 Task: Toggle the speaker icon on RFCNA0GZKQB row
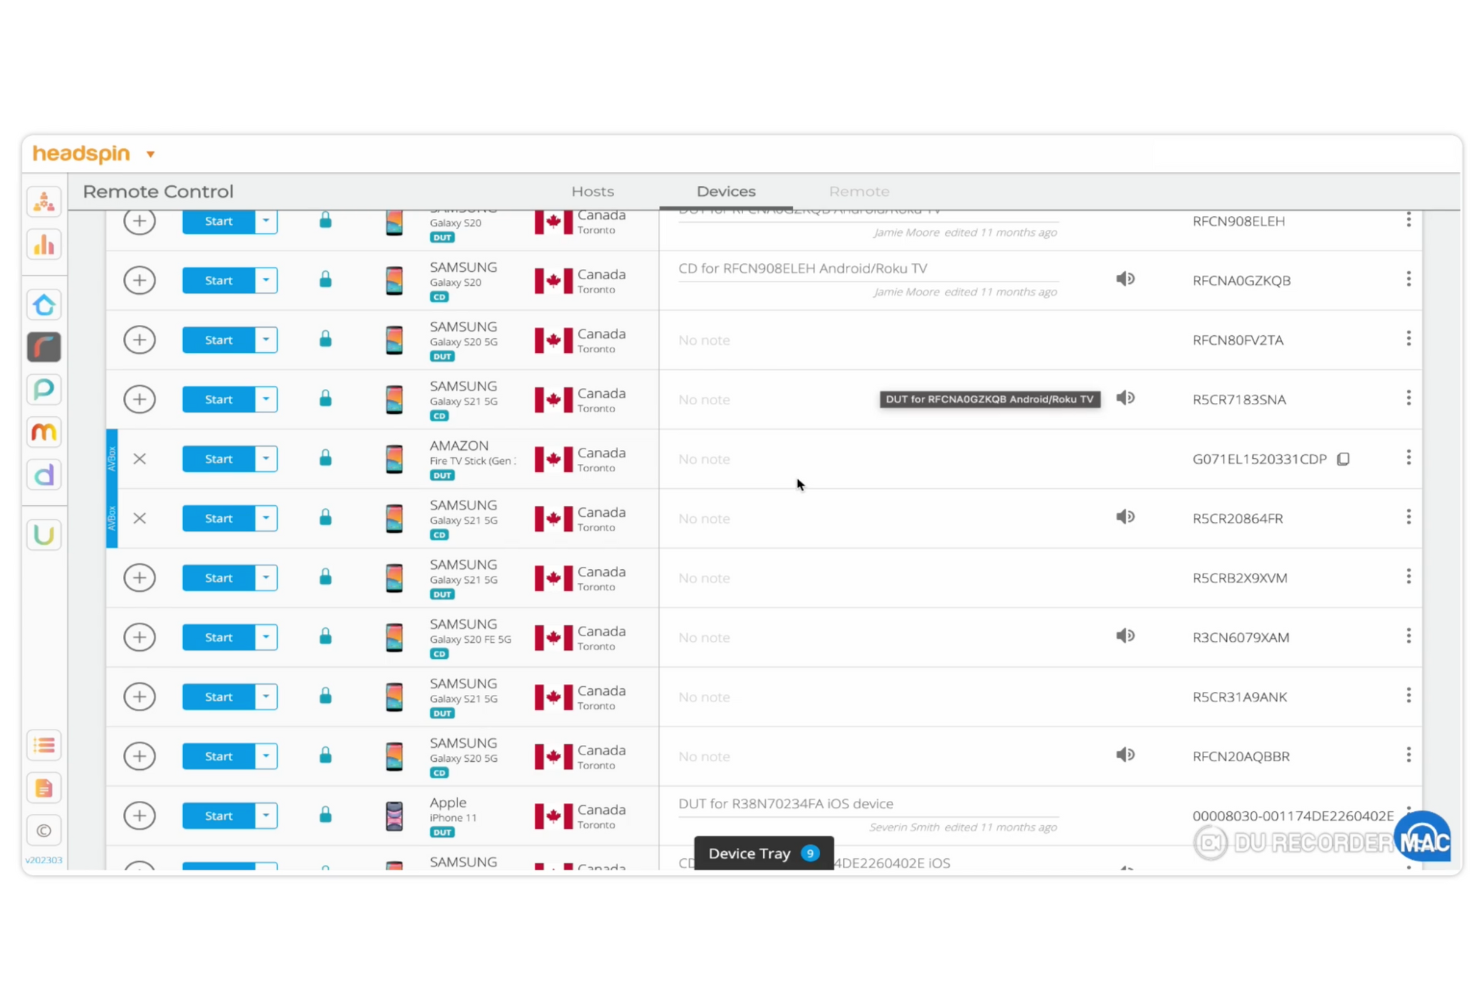click(1125, 279)
